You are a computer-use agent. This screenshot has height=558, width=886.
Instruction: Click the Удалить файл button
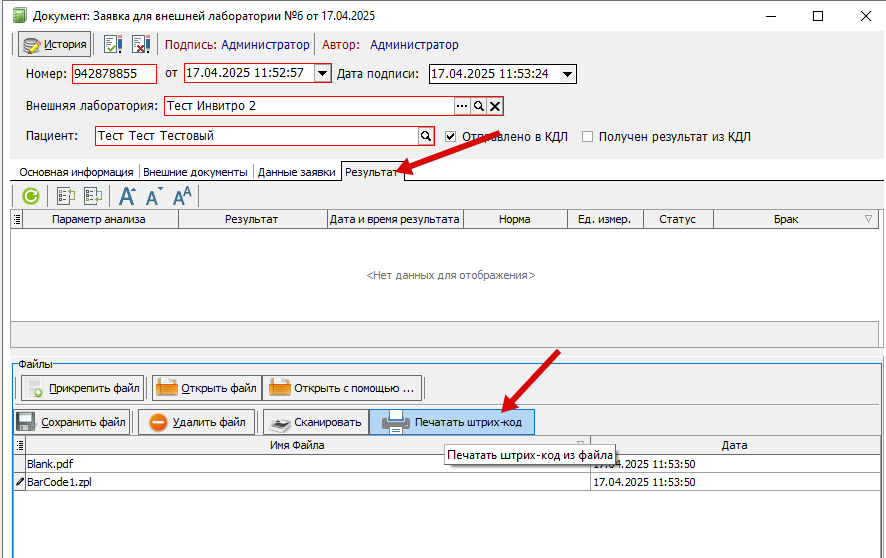point(197,422)
